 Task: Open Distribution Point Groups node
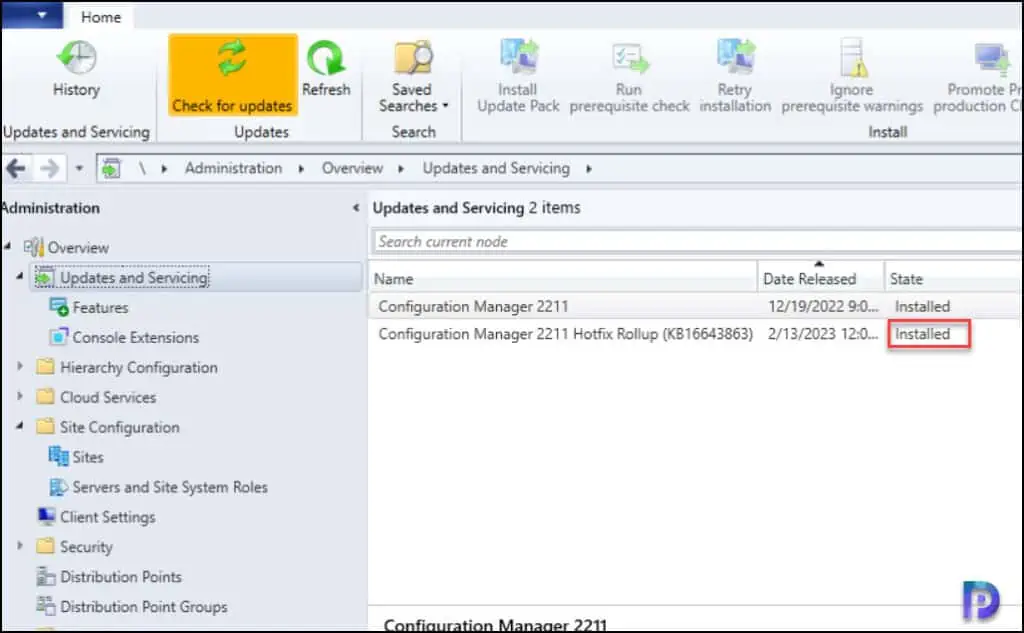coord(144,607)
